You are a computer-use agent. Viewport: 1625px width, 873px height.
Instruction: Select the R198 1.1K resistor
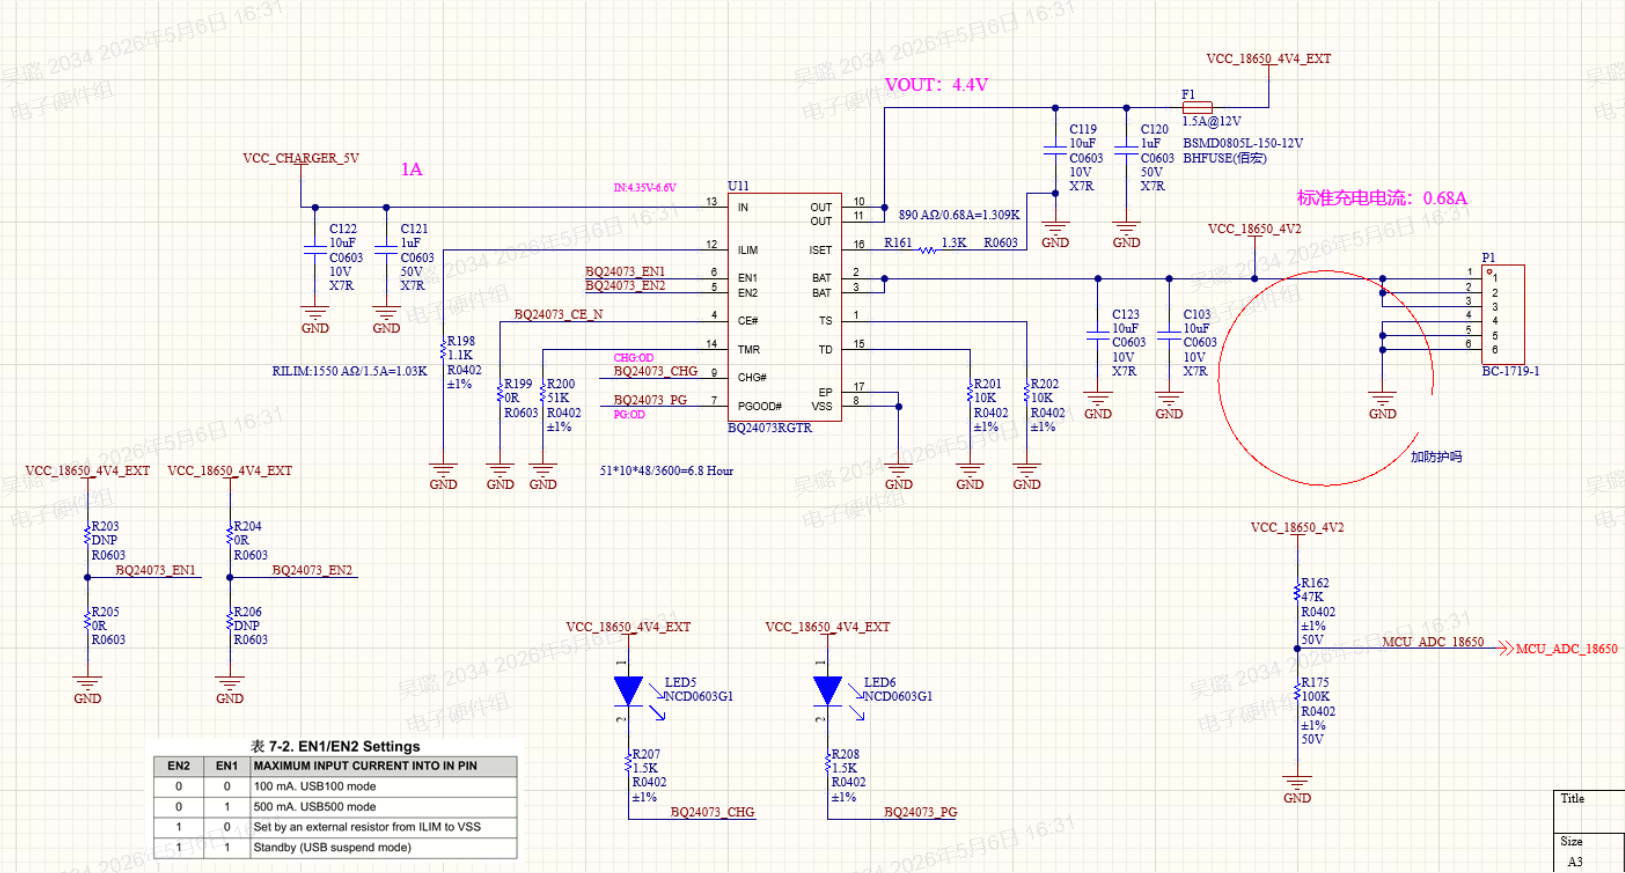pos(443,350)
